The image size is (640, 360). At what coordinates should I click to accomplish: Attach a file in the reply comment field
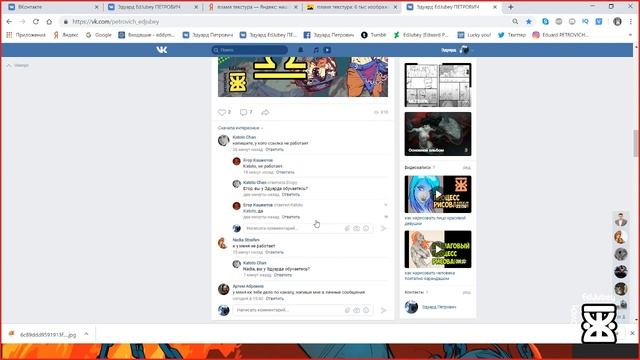click(x=347, y=229)
